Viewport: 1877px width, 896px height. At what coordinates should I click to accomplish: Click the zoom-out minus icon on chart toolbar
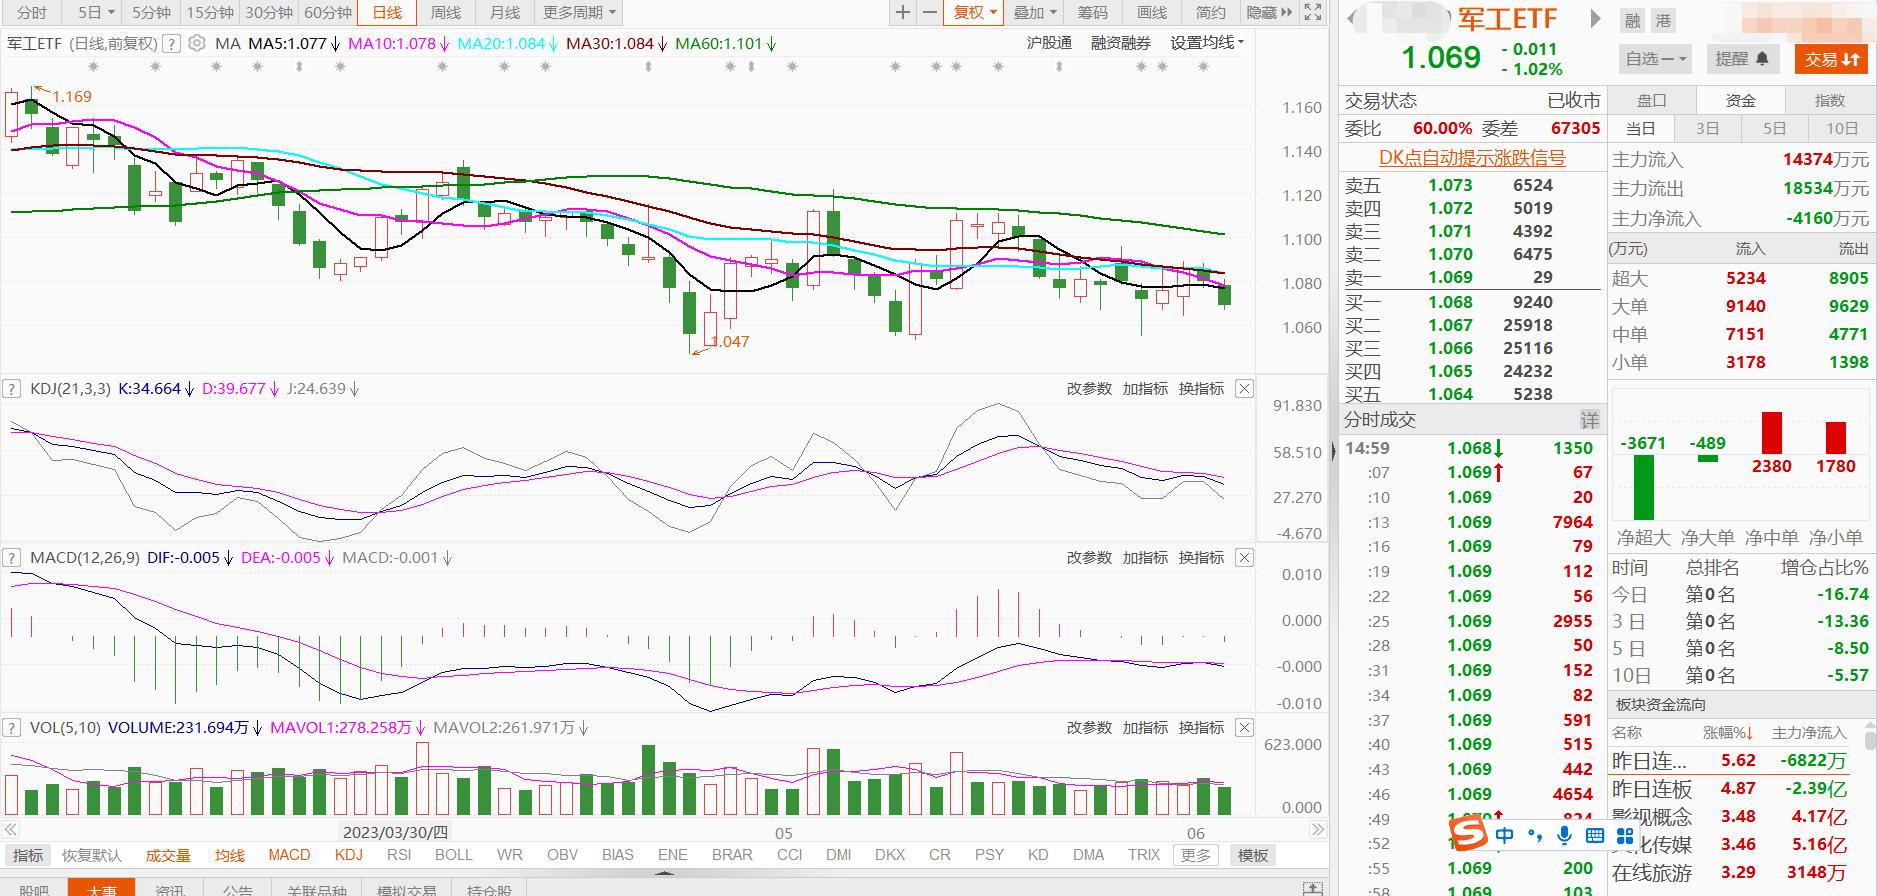(930, 12)
